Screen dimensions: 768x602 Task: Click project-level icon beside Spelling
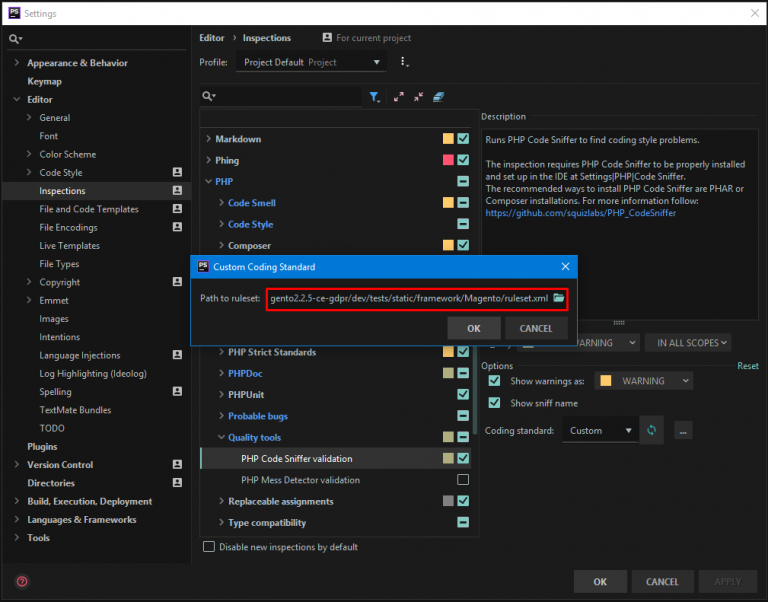click(x=177, y=391)
